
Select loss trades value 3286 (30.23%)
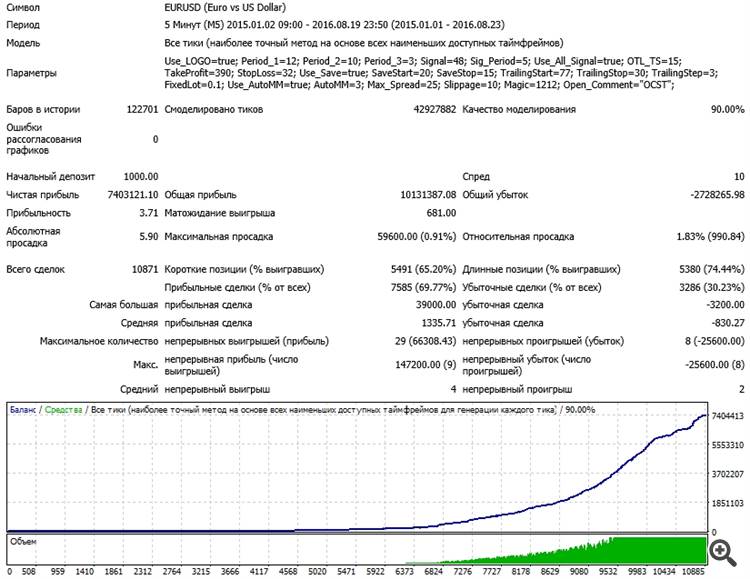point(712,288)
